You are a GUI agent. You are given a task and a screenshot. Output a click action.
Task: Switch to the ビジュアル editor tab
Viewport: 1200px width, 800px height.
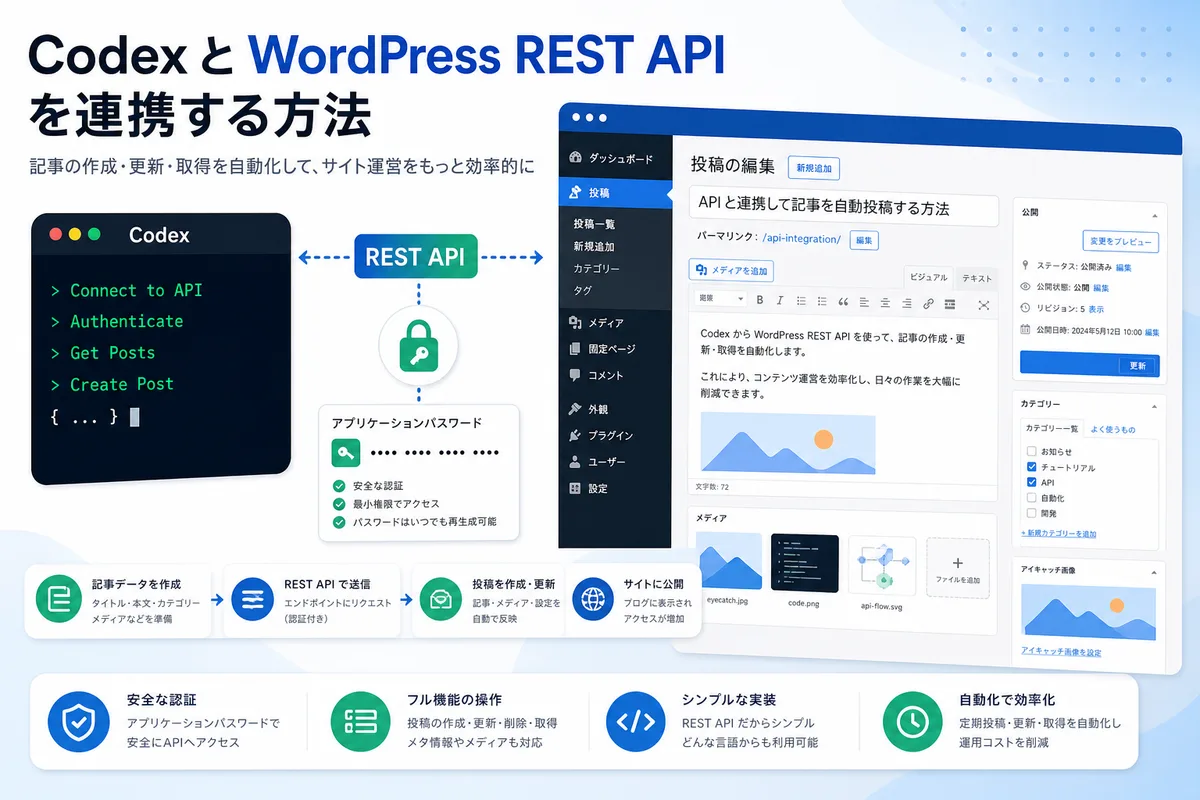928,277
